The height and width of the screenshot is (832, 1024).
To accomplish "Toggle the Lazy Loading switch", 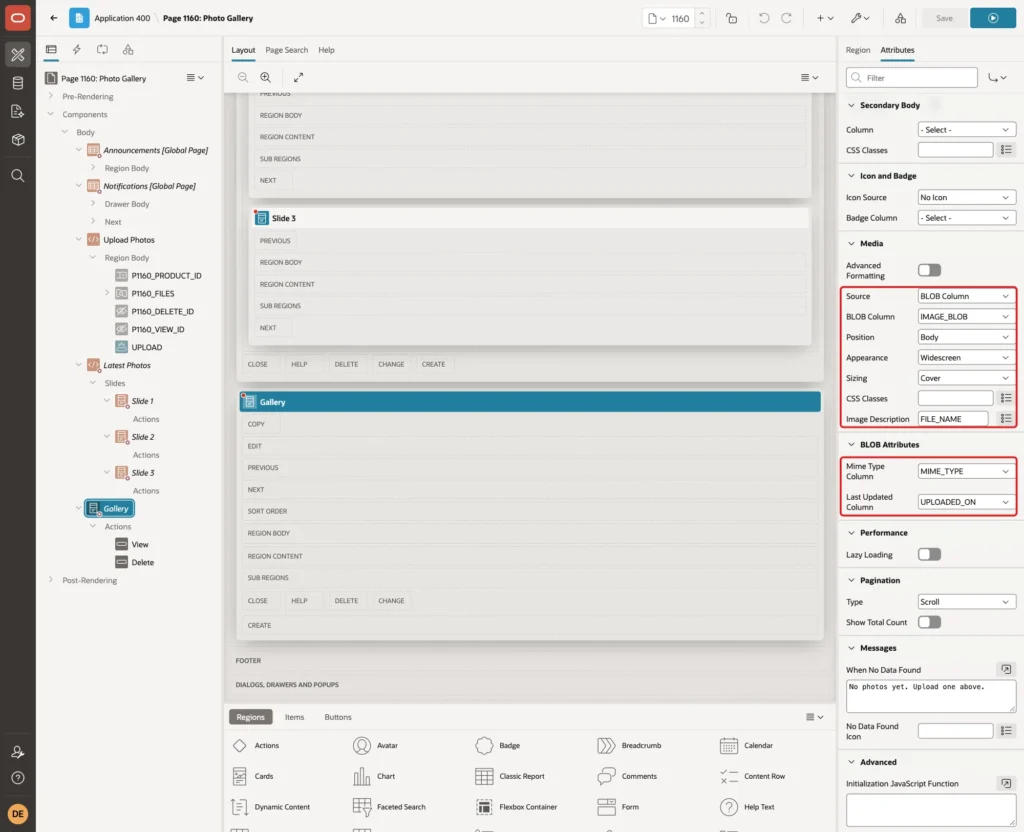I will [x=929, y=554].
